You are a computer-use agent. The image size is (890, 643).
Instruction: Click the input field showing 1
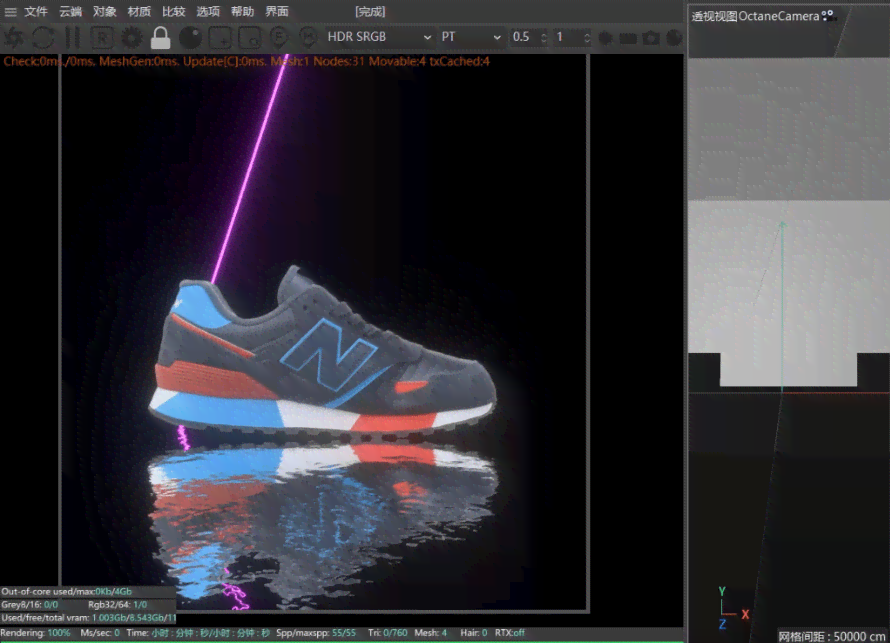point(568,37)
